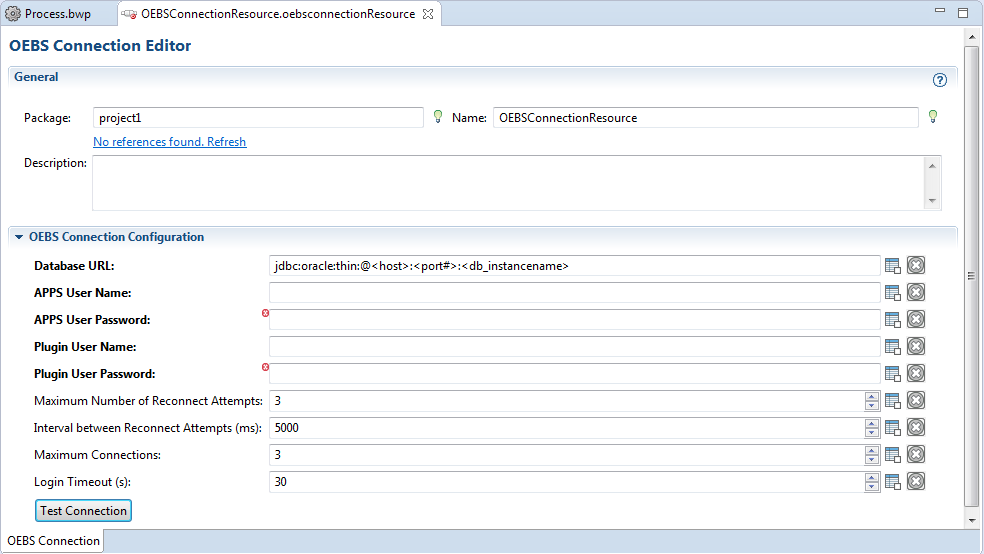Screen dimensions: 984x554
Task: Collapse the OEBS Connection Configuration section
Action: tap(19, 237)
